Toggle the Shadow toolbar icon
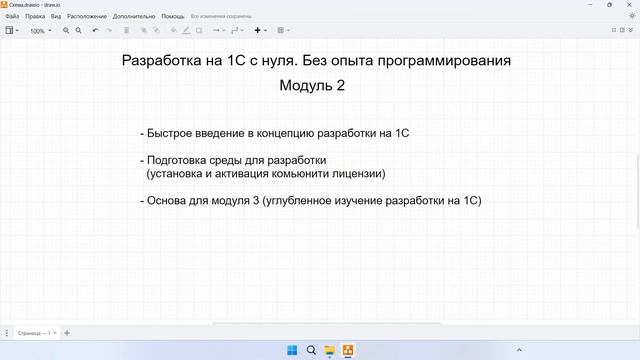The height and width of the screenshot is (360, 640). (199, 30)
